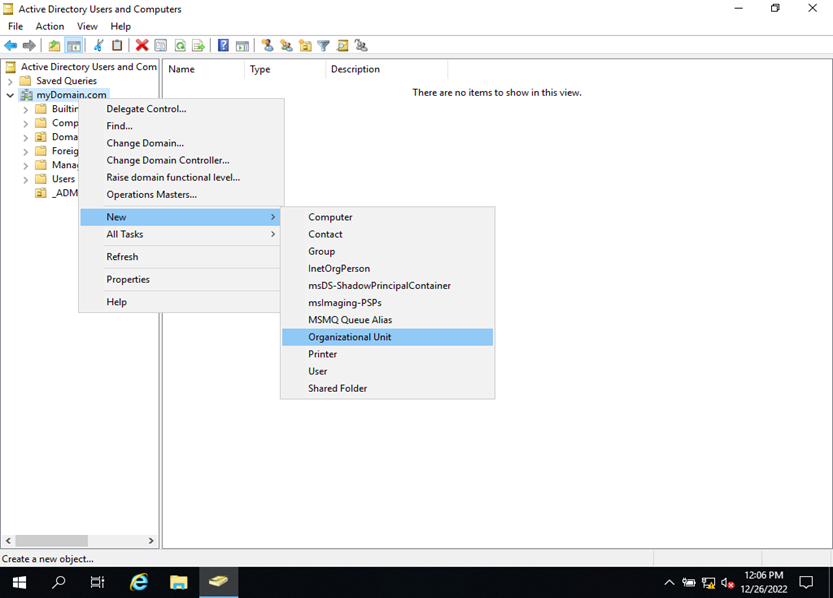Click the Active Directory title bar icon

[x=8, y=9]
